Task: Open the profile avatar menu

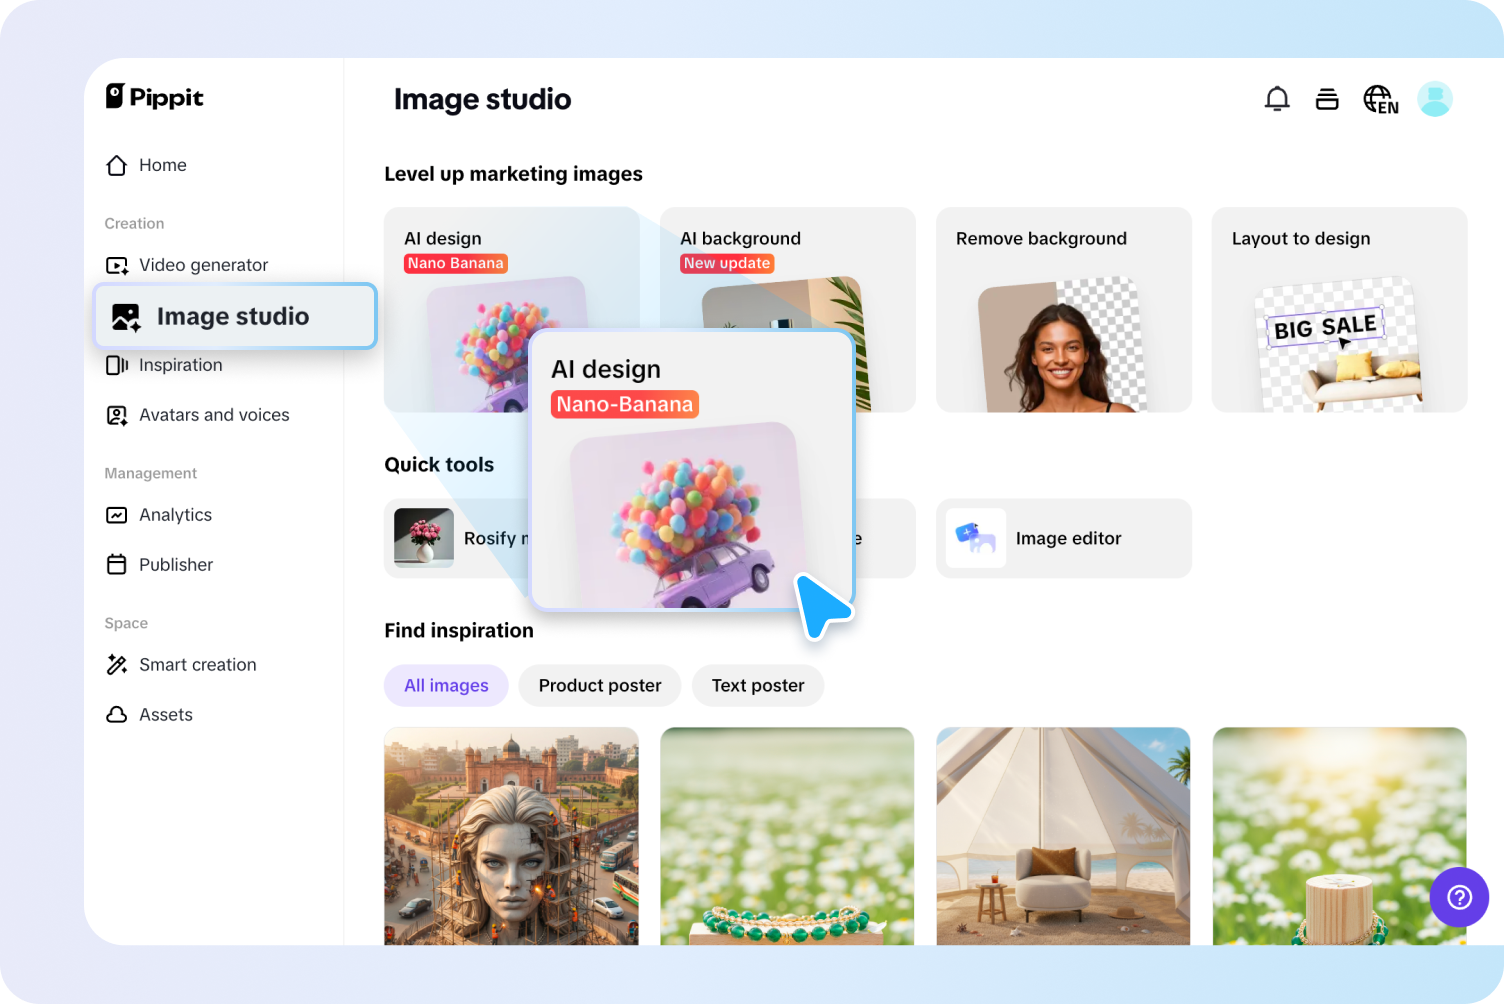Action: coord(1435,99)
